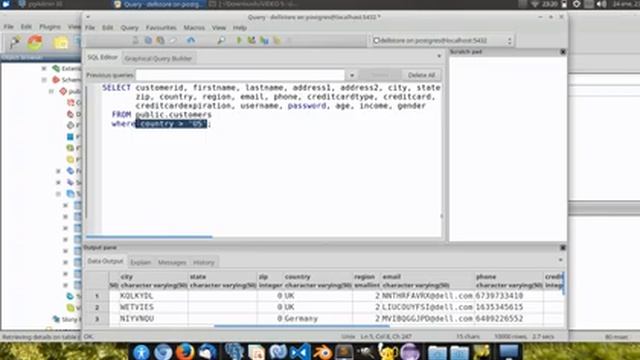The width and height of the screenshot is (640, 360).
Task: Select the Data Output tab
Action: (105, 261)
